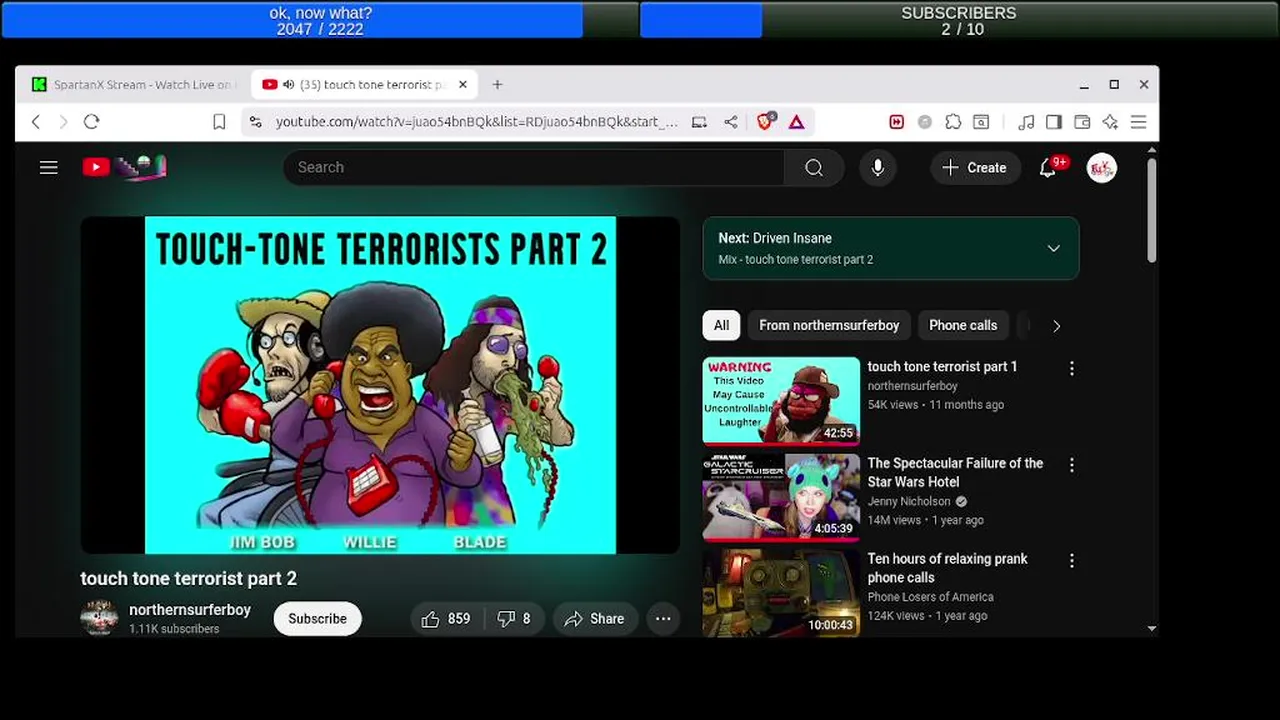Open YouTube guide hamburger menu
Screen dimensions: 1280x720
49,168
